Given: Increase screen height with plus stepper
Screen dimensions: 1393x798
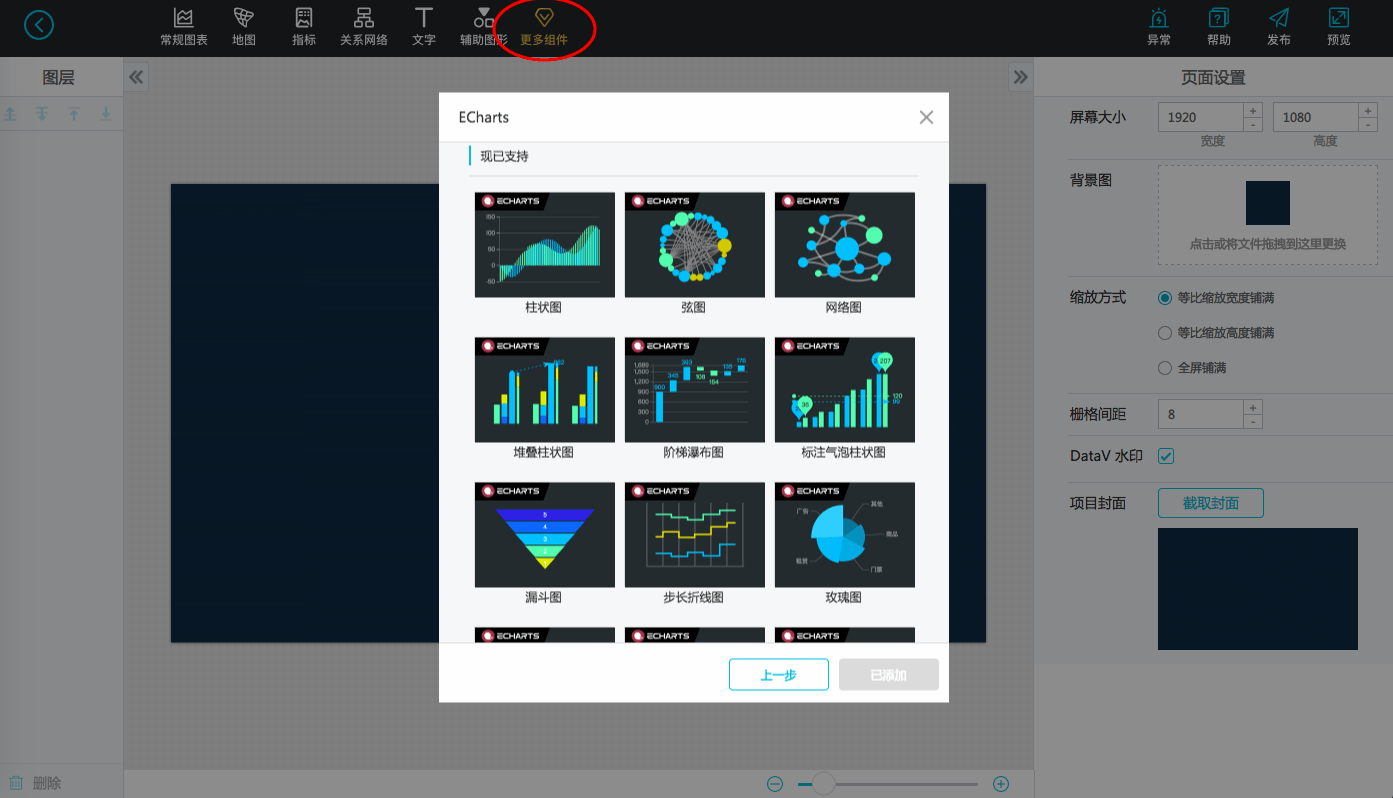Looking at the screenshot, I should tap(1368, 110).
